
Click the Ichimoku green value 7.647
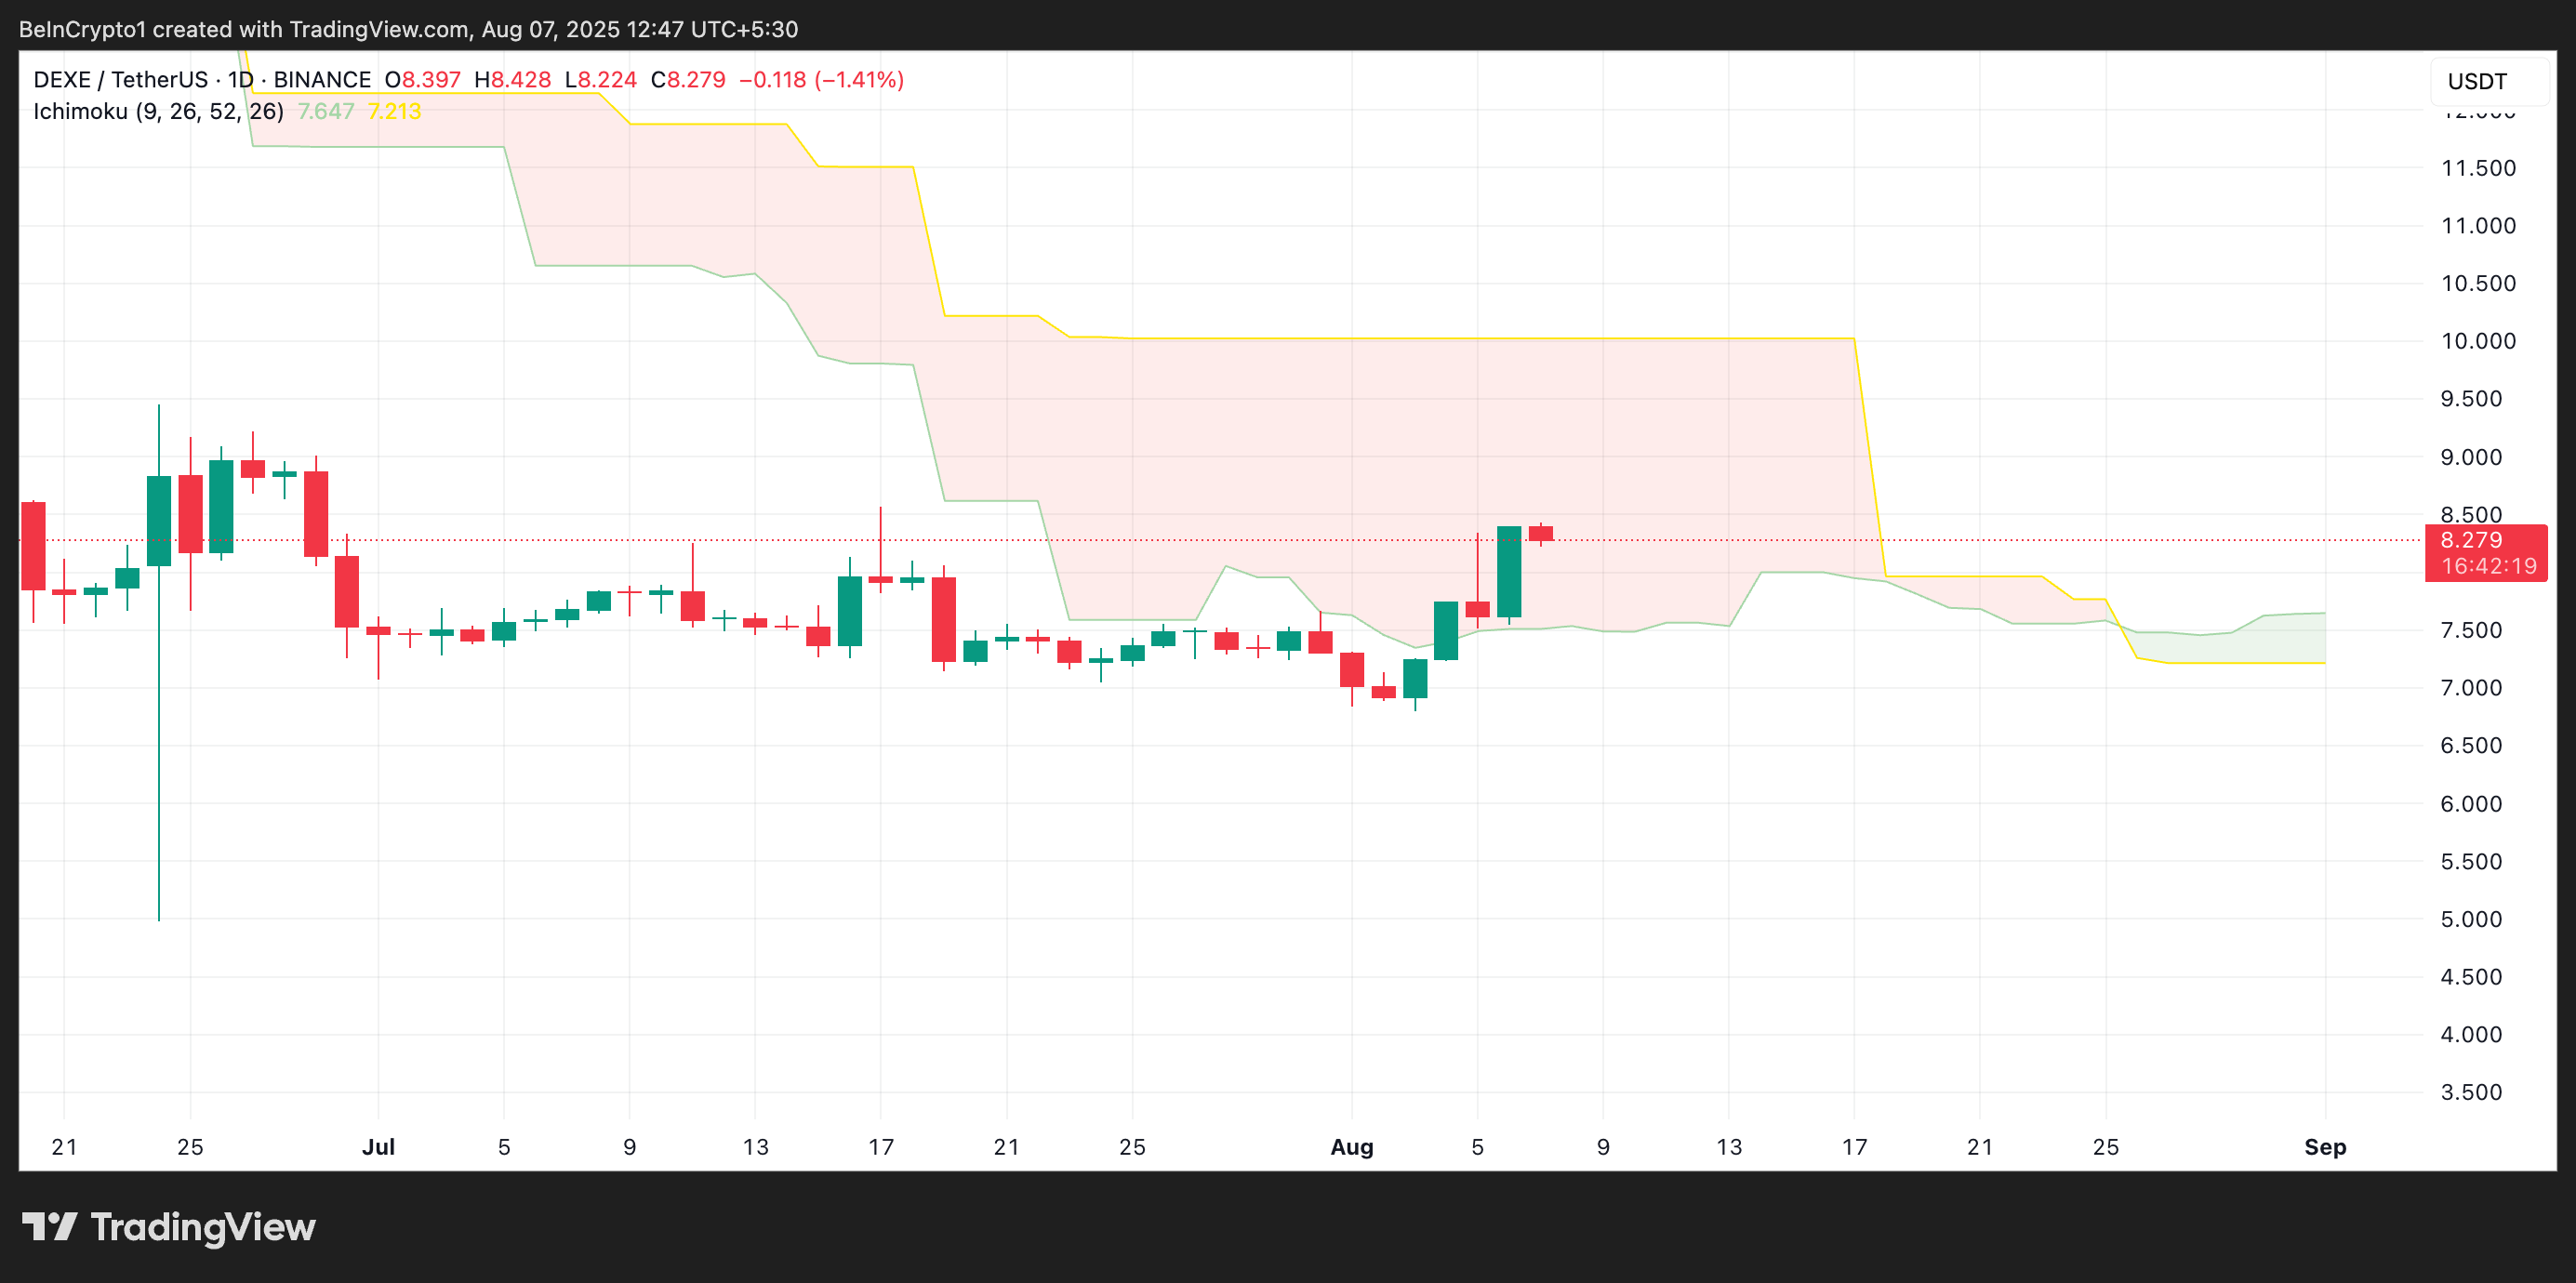(326, 111)
